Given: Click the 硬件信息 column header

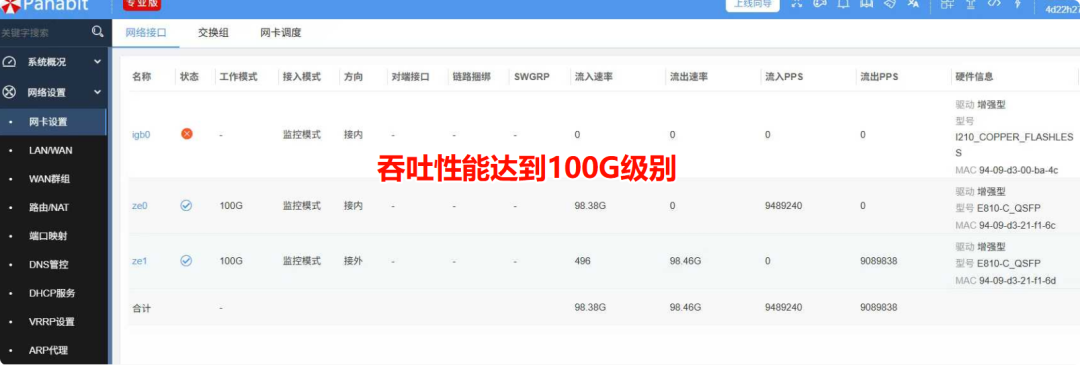Looking at the screenshot, I should click(x=974, y=77).
